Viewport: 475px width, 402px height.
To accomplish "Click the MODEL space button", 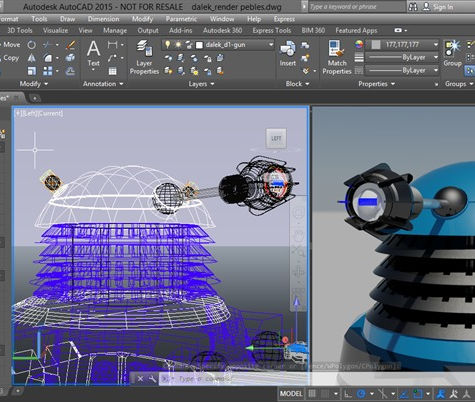I will pyautogui.click(x=291, y=394).
